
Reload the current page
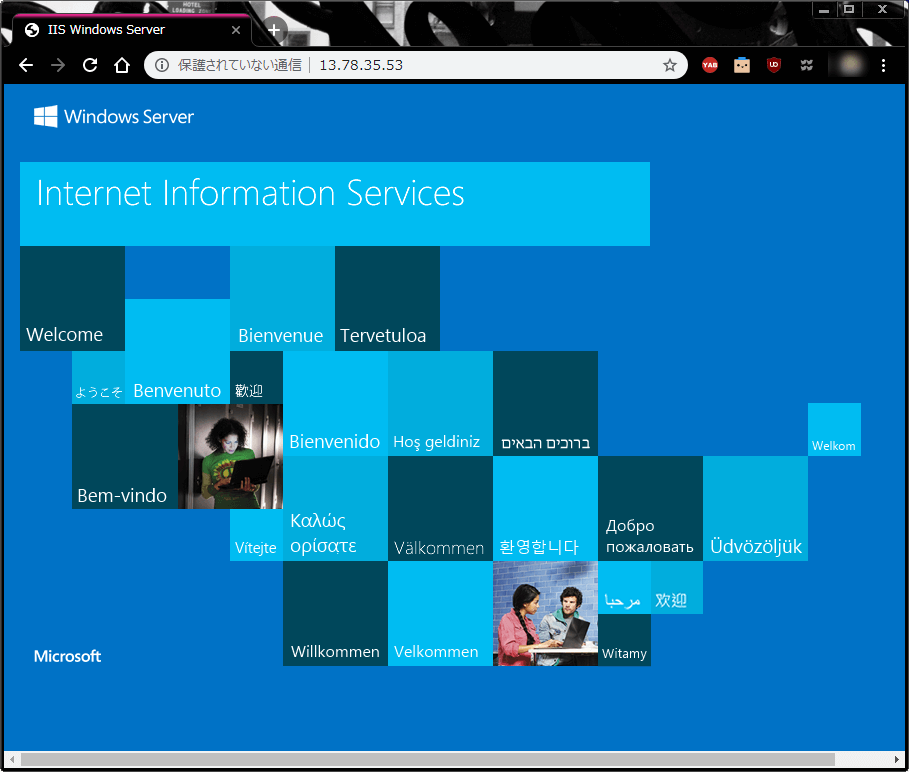click(x=90, y=65)
